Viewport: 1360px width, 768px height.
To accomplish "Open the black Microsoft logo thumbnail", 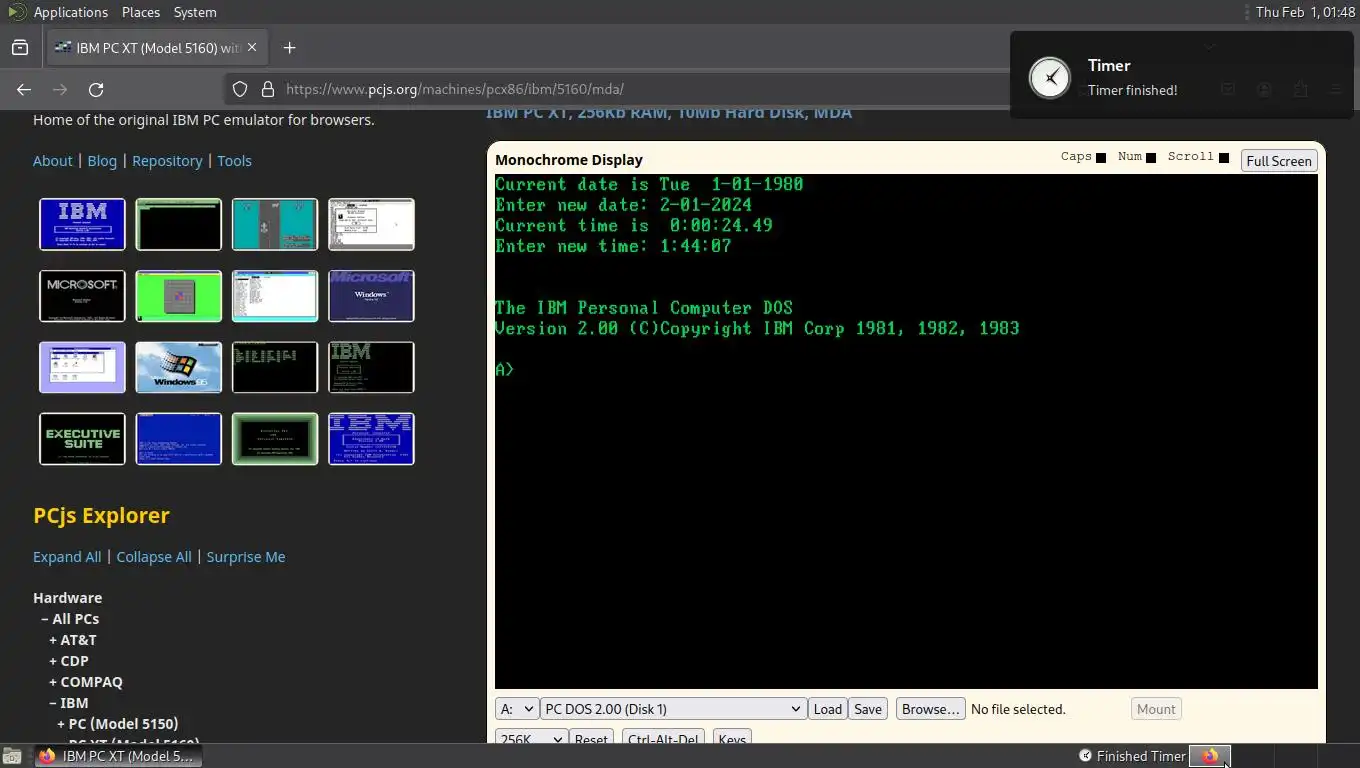I will [x=82, y=296].
